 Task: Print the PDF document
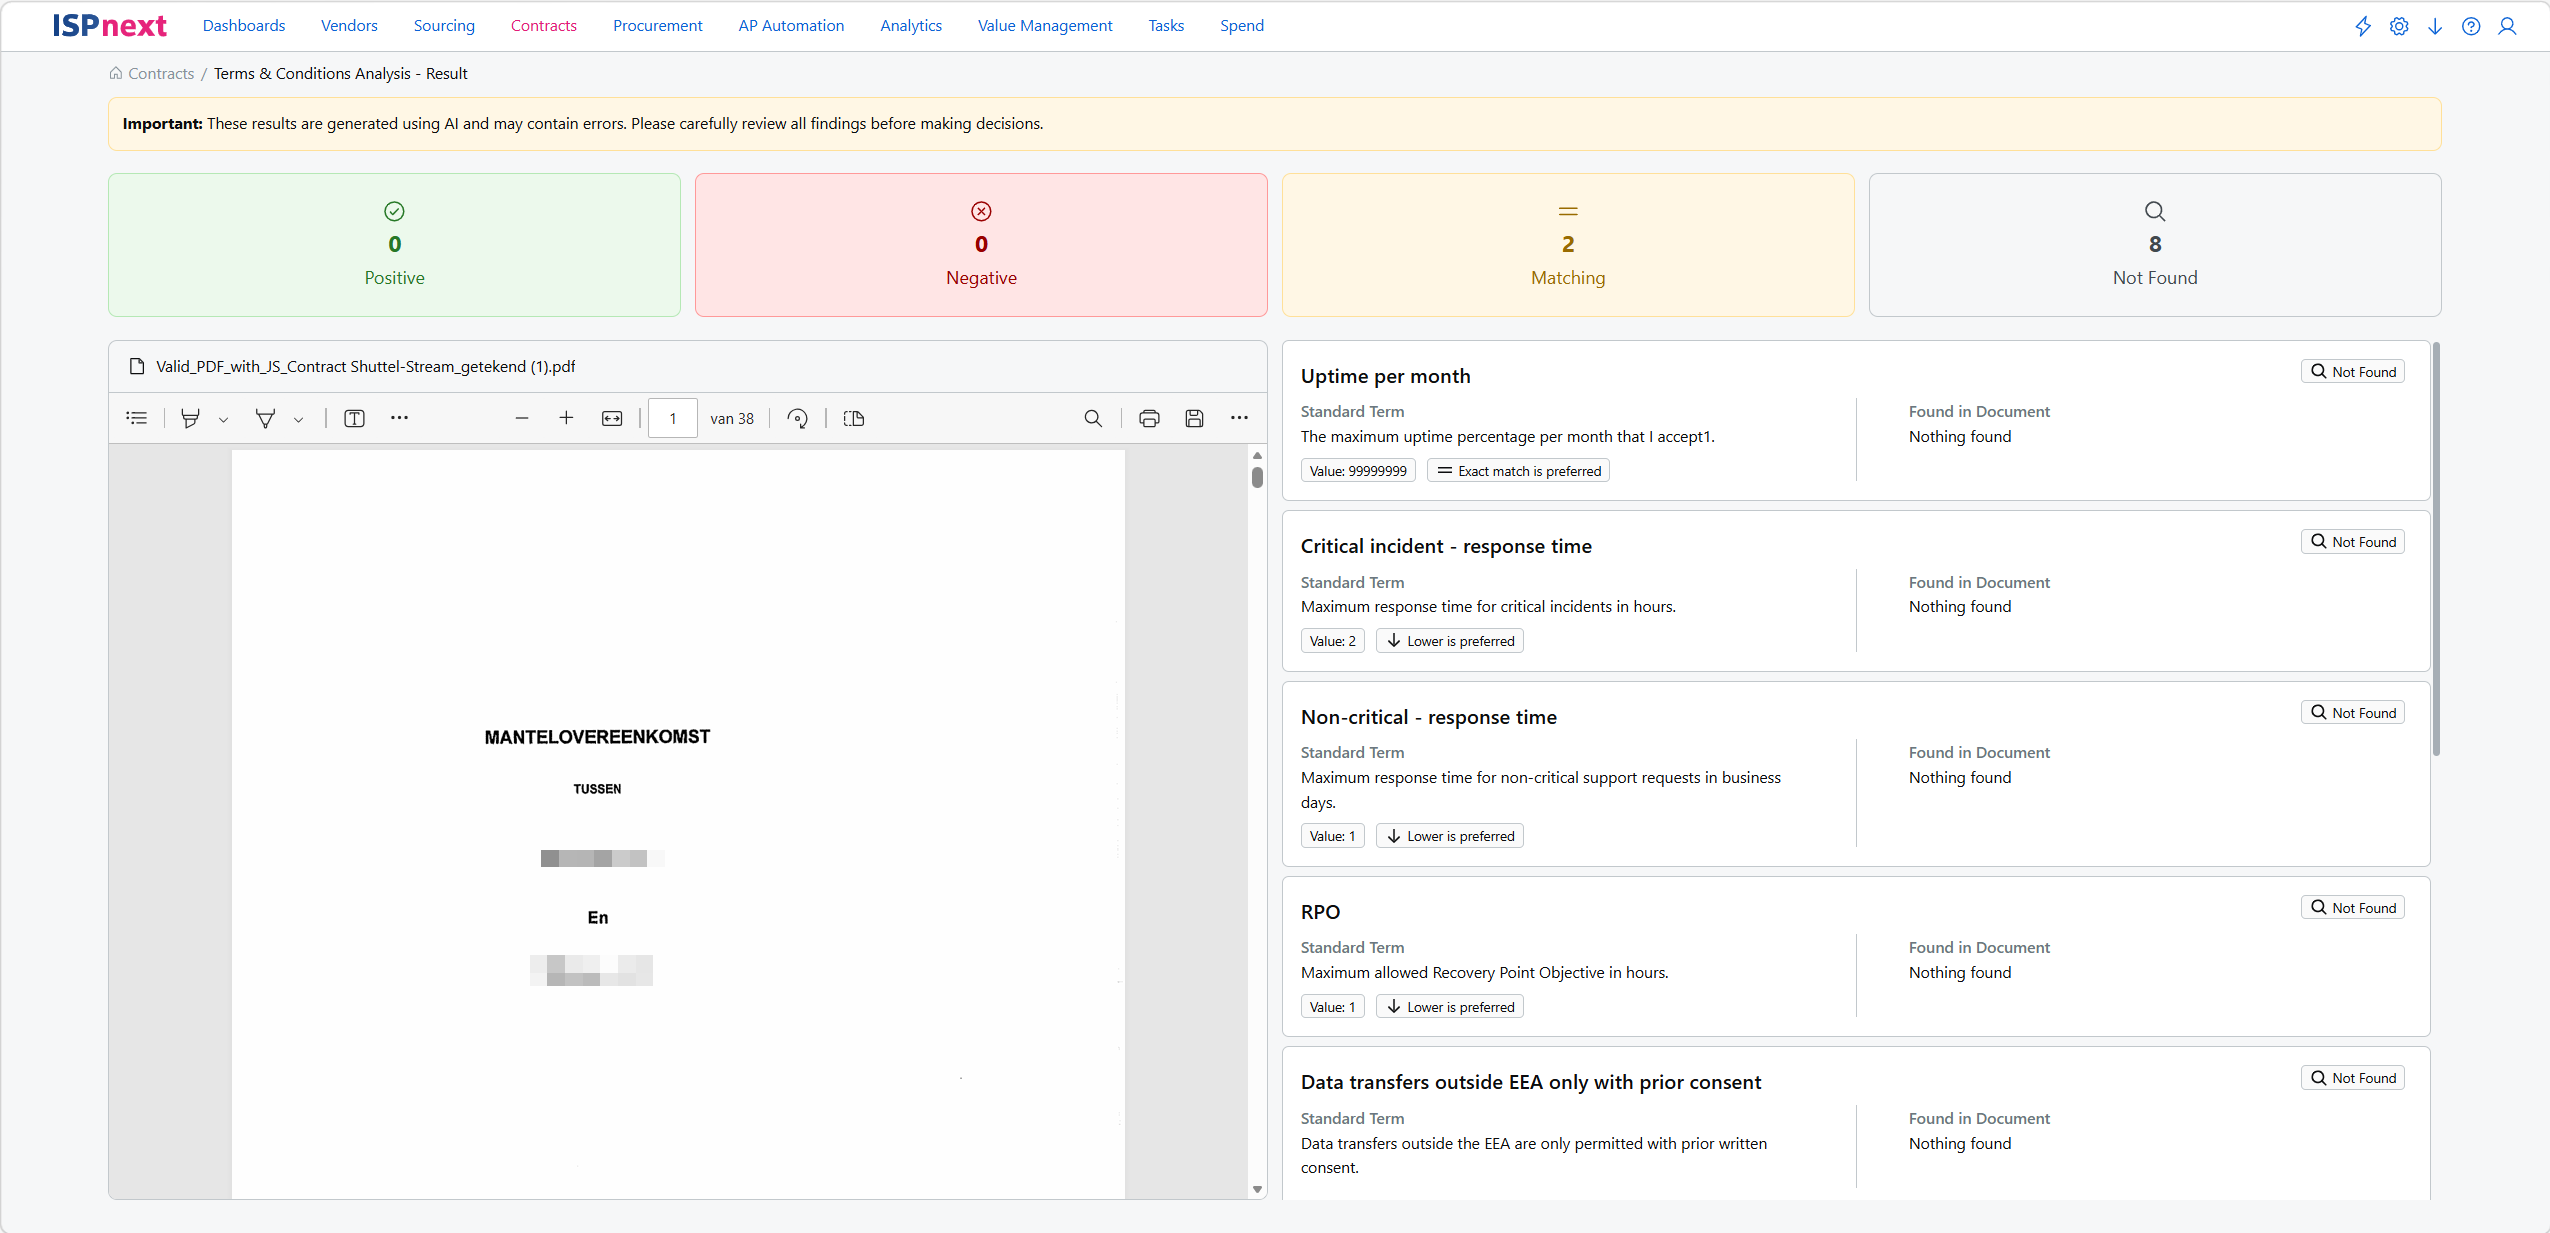1149,418
